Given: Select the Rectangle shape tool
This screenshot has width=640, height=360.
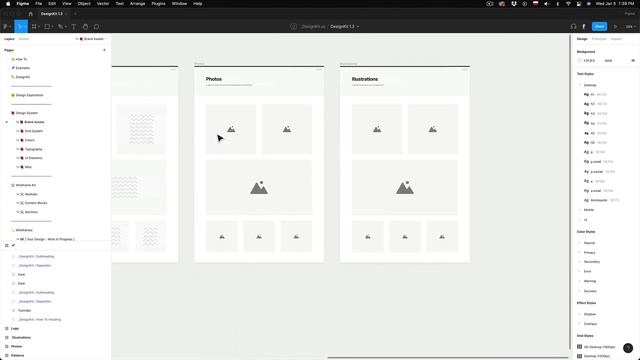Looking at the screenshot, I should (47, 27).
